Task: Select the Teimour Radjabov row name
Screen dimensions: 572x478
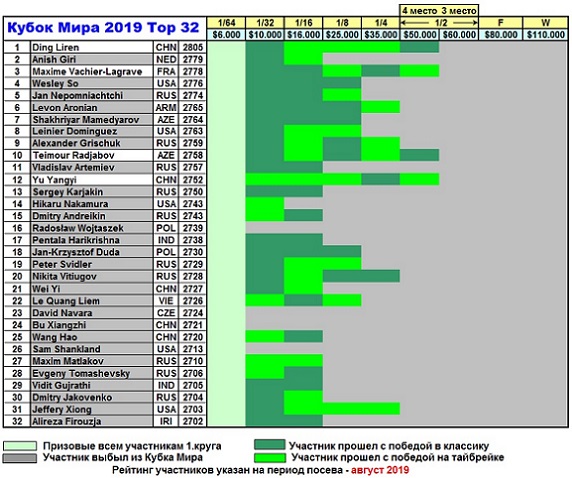Action: point(91,155)
